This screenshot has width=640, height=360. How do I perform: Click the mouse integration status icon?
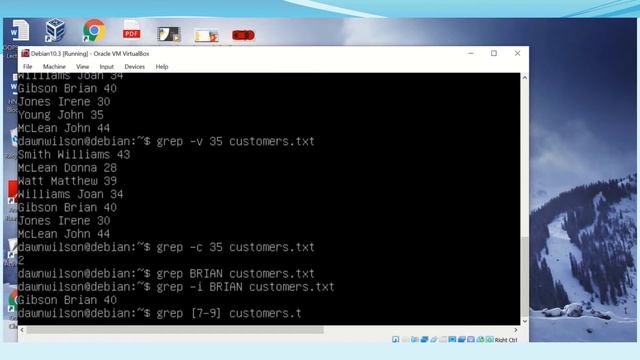(x=480, y=340)
